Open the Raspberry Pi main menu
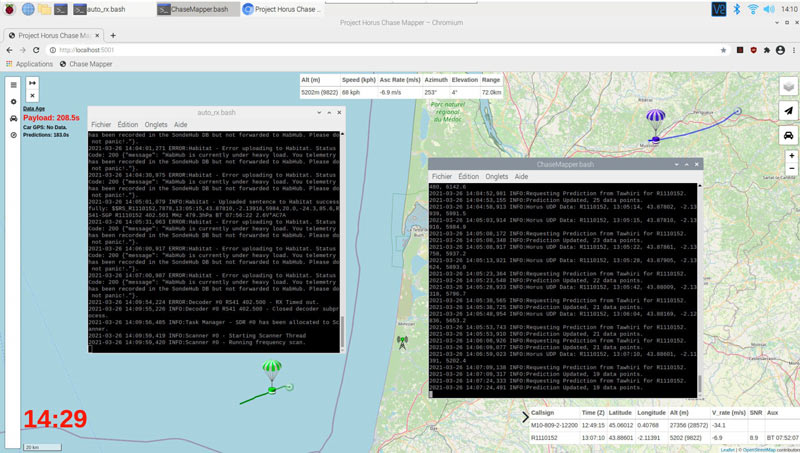The width and height of the screenshot is (800, 453). (9, 9)
